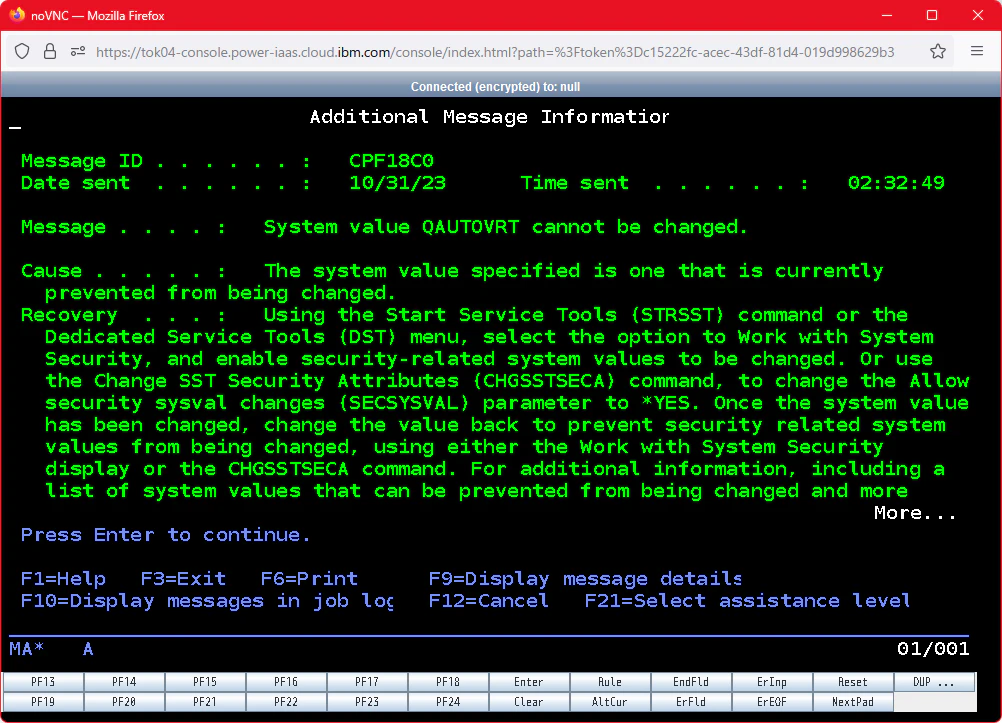
Task: Bookmark this page with the star icon
Action: (937, 52)
